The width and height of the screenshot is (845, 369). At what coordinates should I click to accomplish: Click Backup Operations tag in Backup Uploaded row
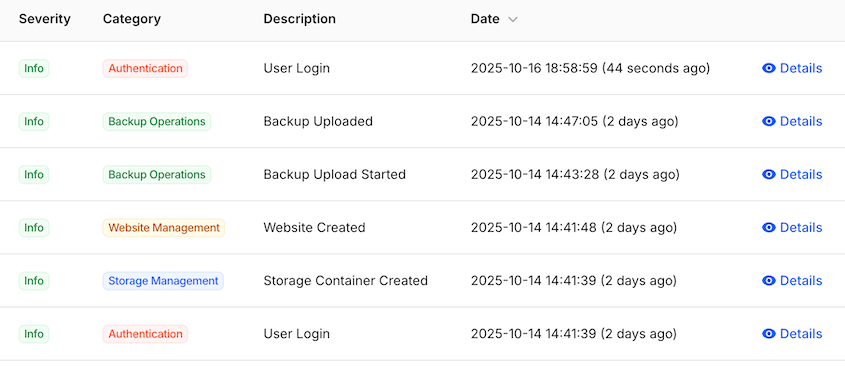[x=157, y=121]
